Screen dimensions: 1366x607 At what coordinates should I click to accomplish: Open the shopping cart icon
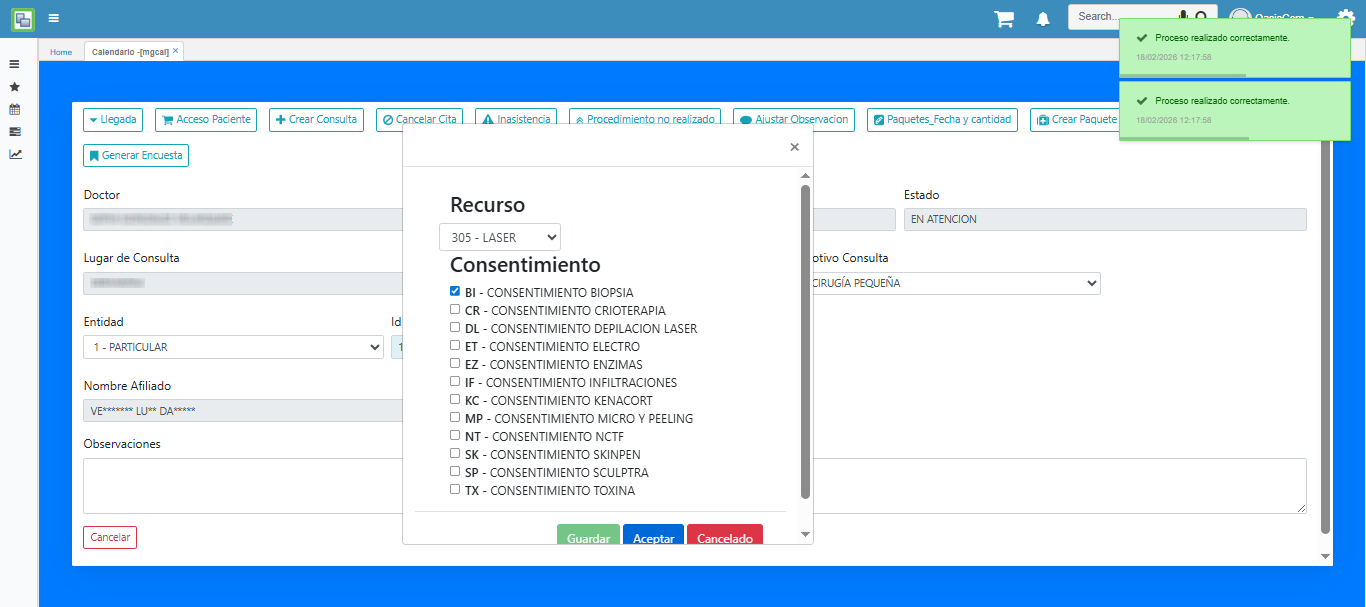[x=1003, y=19]
